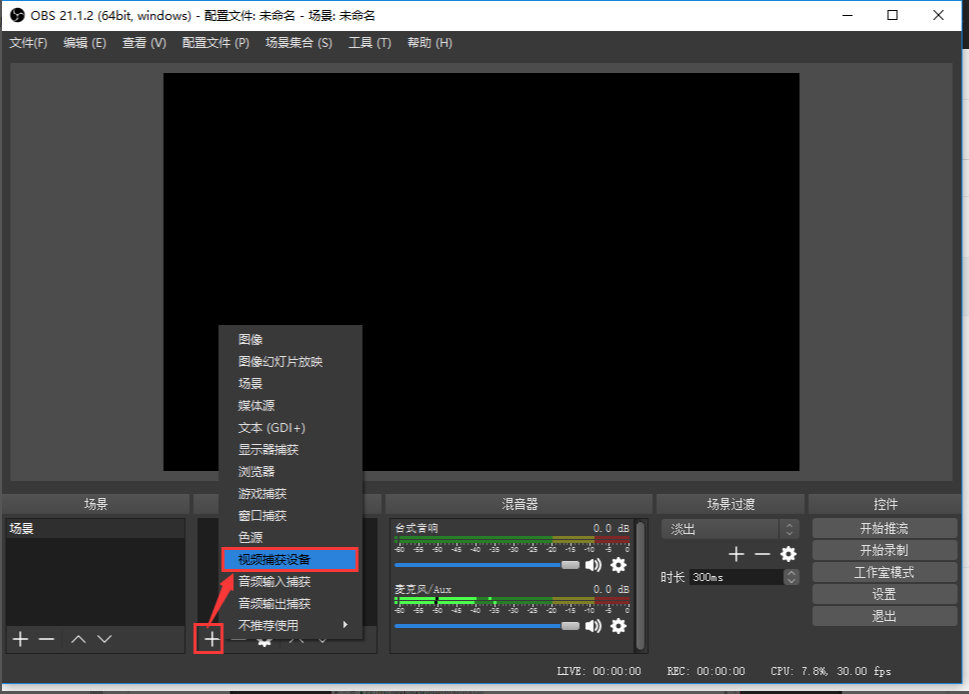Open the transition properties gear

tap(789, 554)
